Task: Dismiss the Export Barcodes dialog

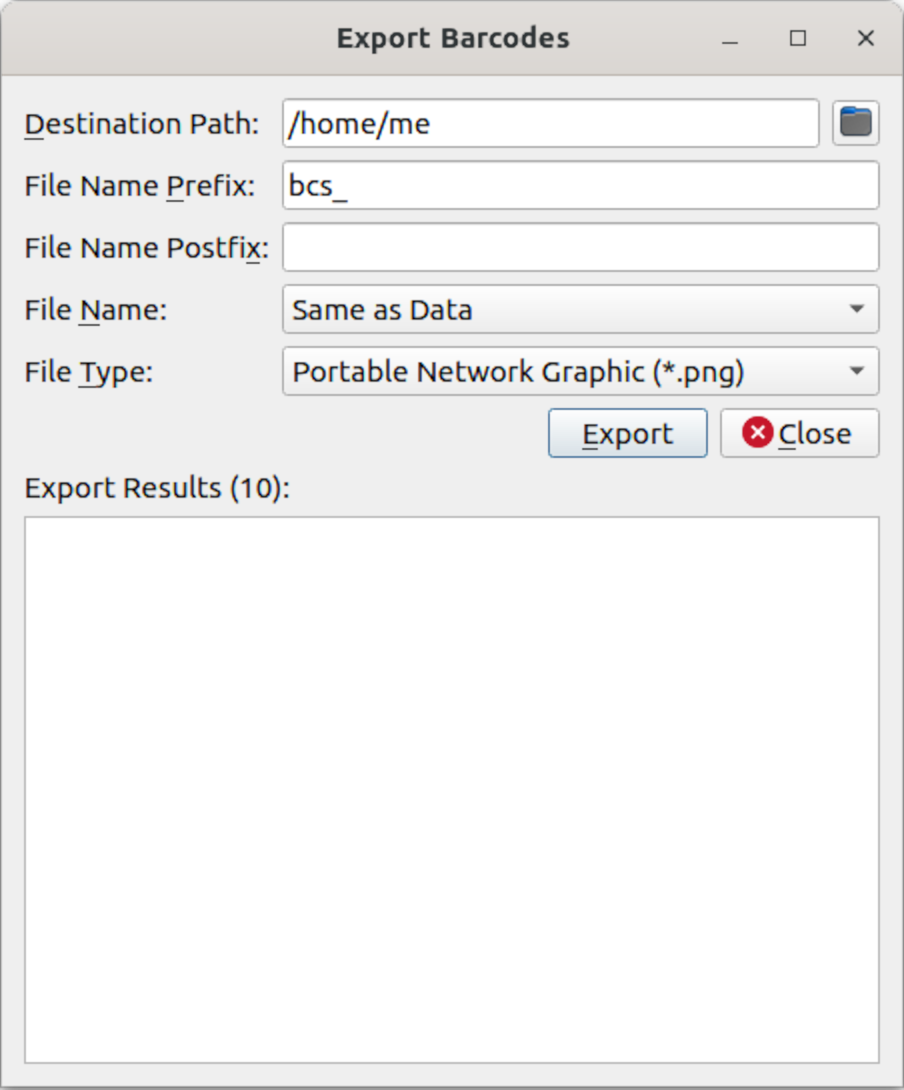Action: point(799,432)
